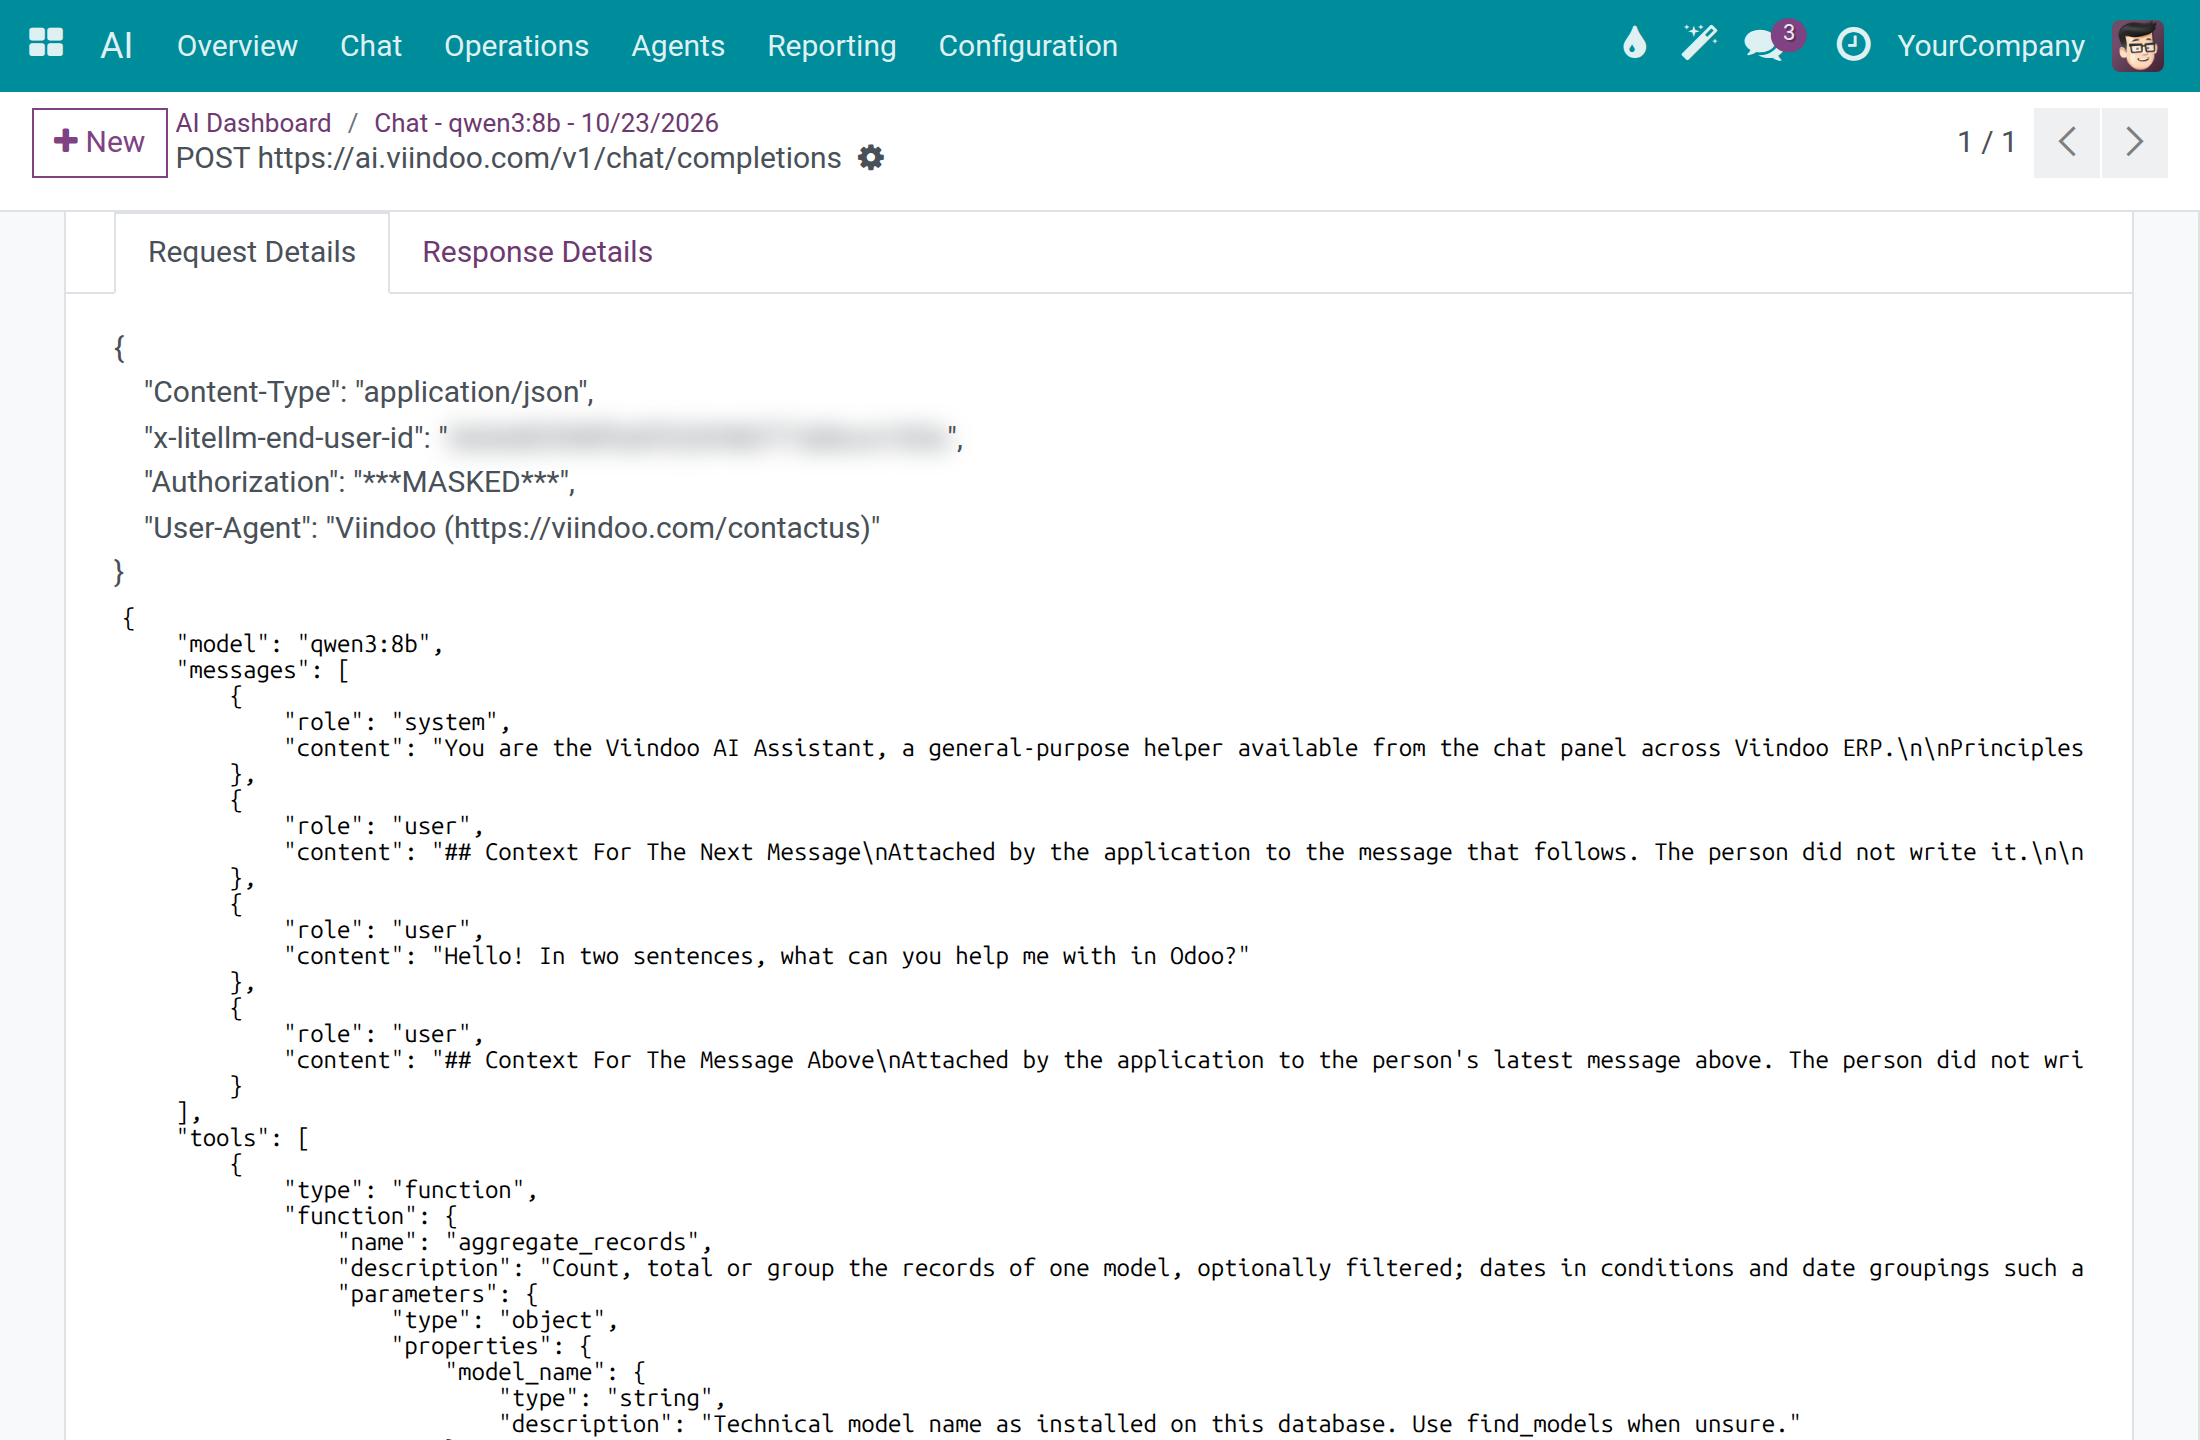Click the "type": "string" line
This screenshot has width=2200, height=1440.
pos(613,1398)
